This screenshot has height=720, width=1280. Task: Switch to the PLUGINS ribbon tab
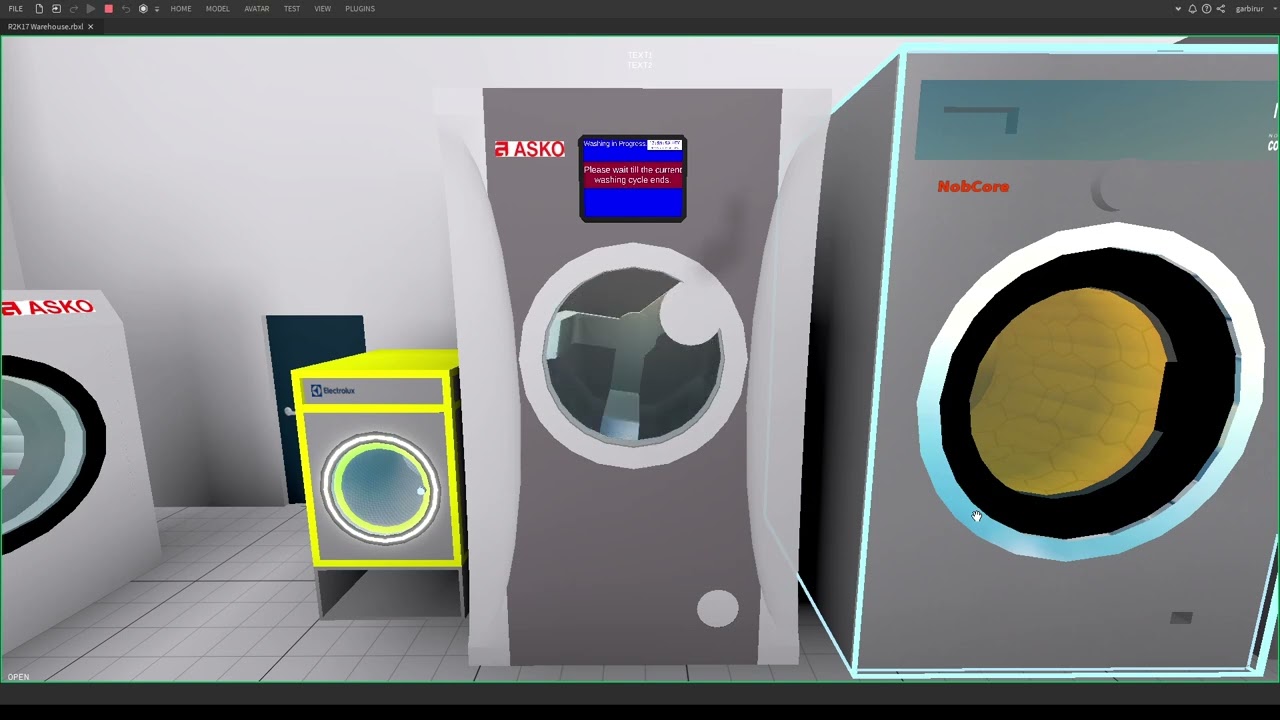click(360, 9)
